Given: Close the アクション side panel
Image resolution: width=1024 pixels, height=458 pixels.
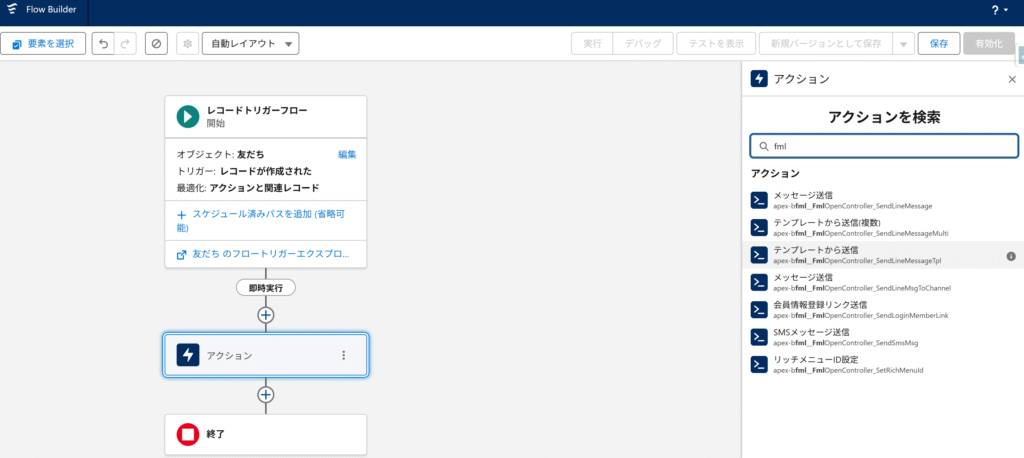Looking at the screenshot, I should click(x=1011, y=79).
